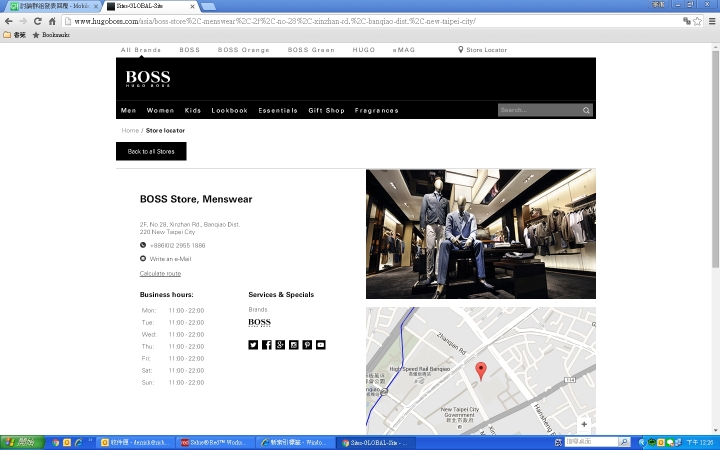Open eMAG tab
720x450 pixels.
(x=404, y=50)
